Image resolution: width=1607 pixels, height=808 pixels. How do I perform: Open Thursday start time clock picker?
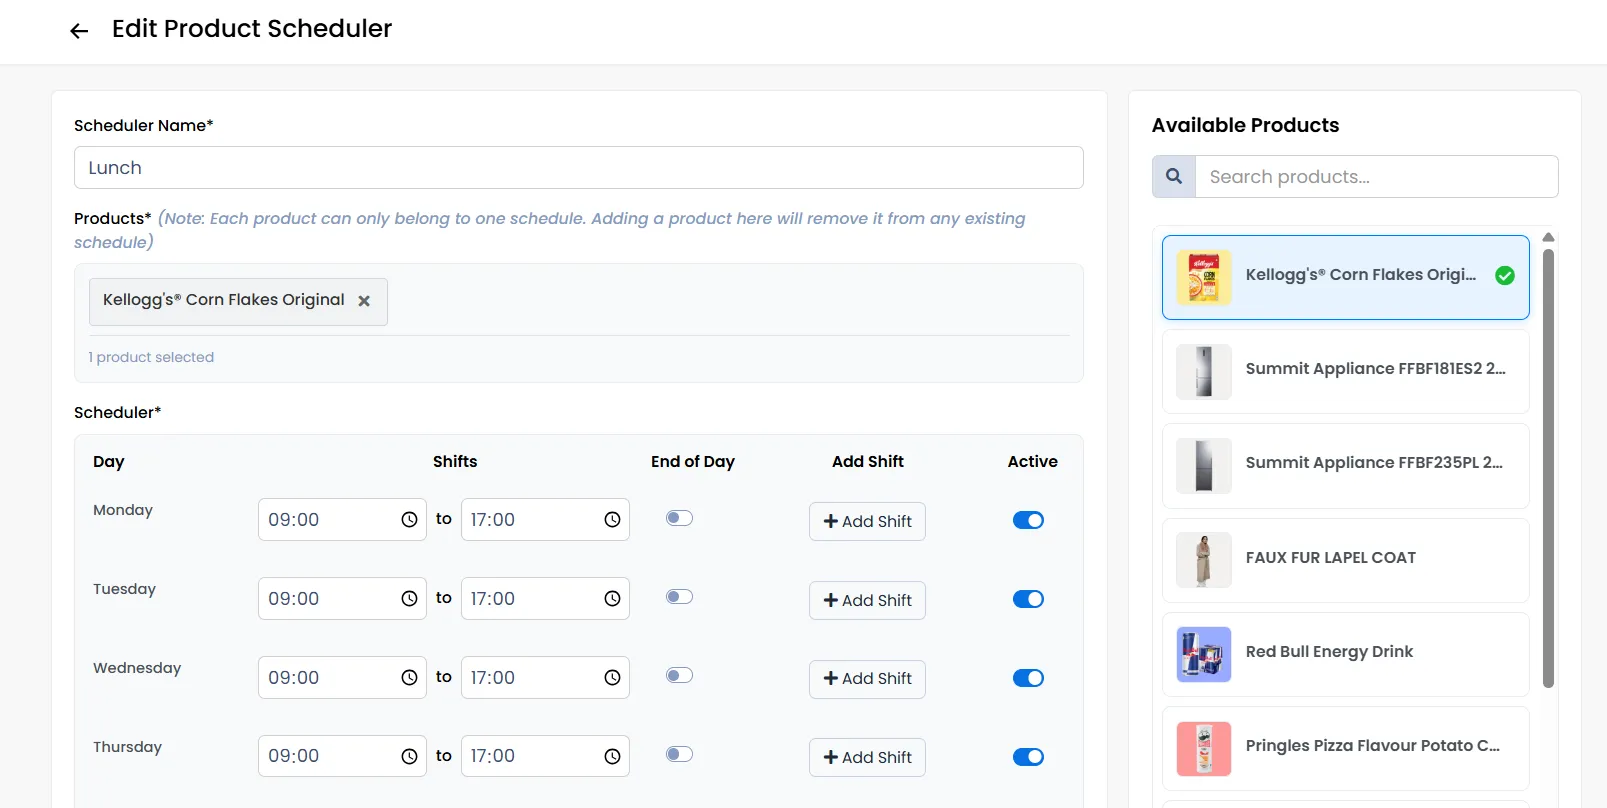[x=409, y=757]
